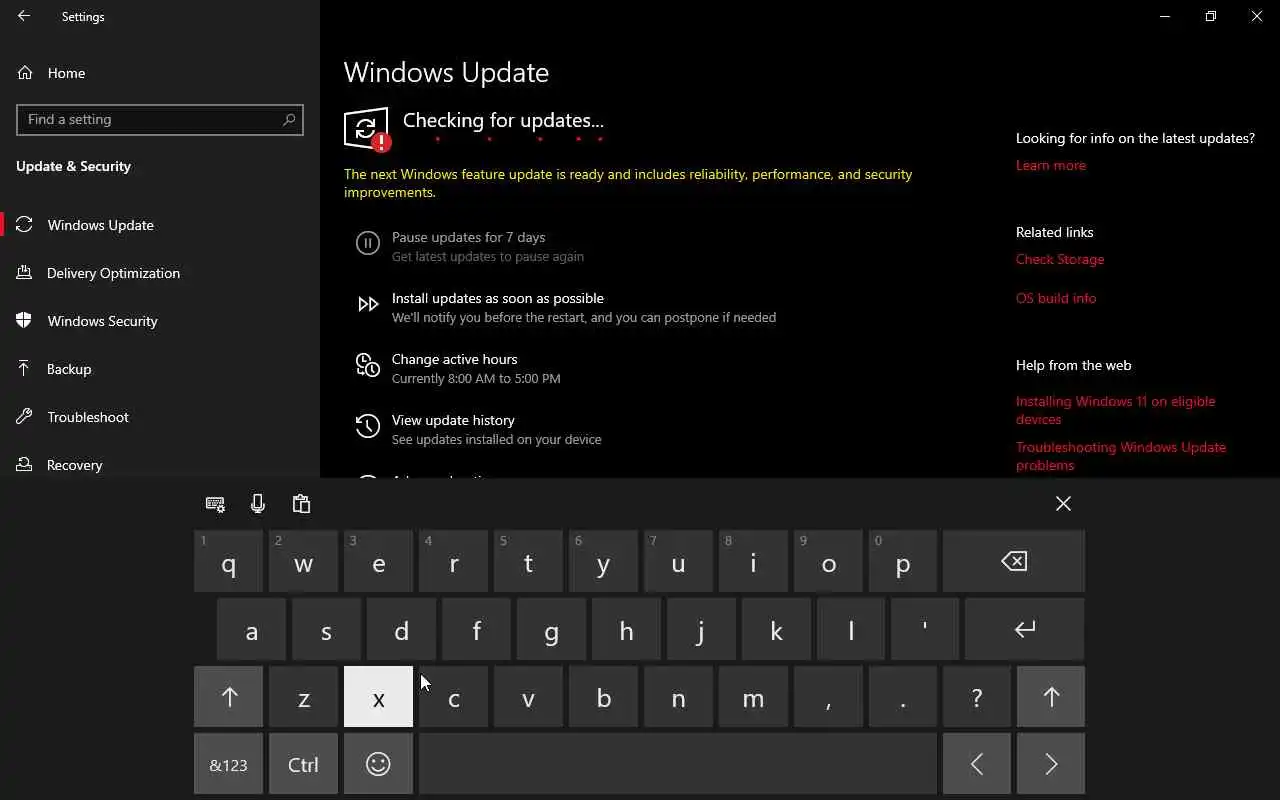
Task: Focus the Find a setting search box
Action: point(160,119)
